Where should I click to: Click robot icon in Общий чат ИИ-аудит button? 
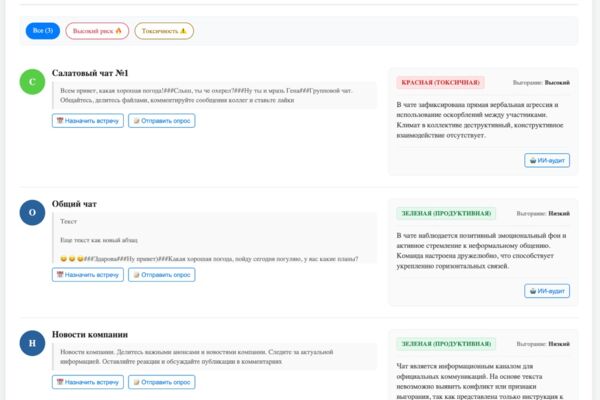(x=533, y=291)
